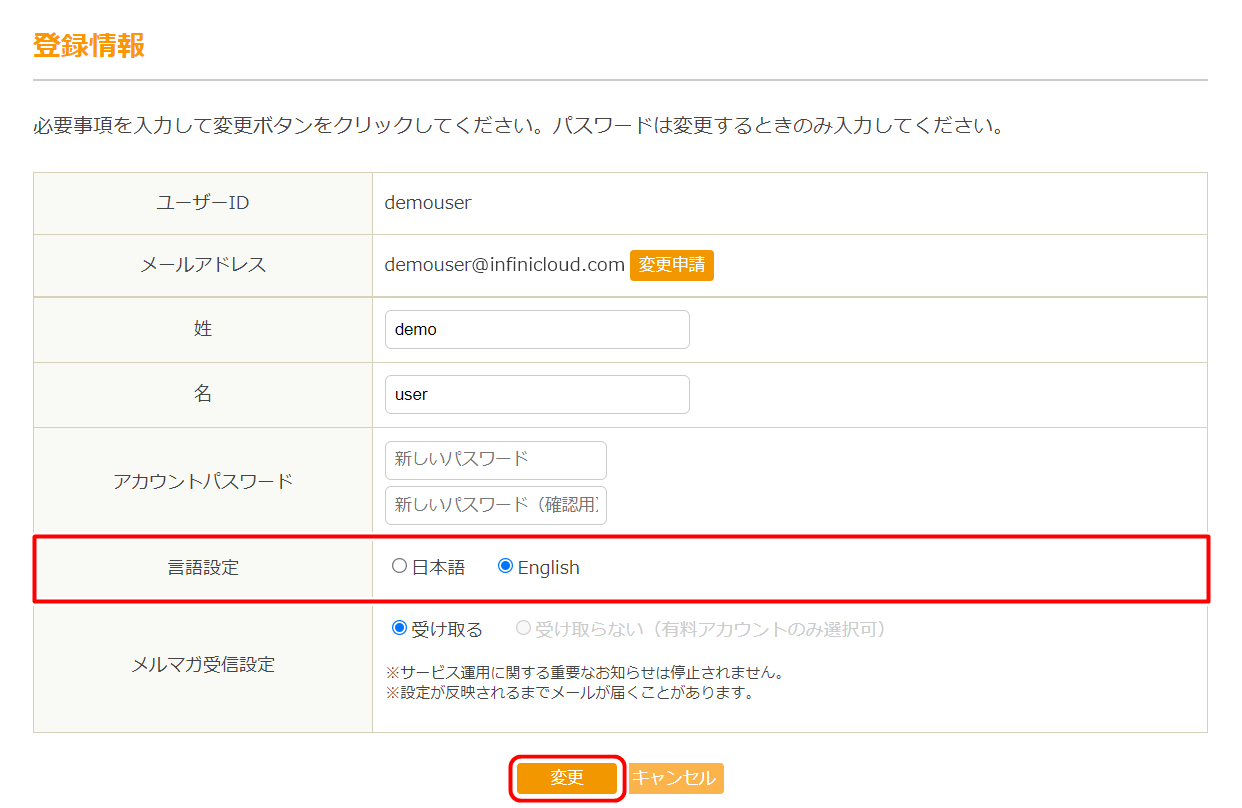
Task: Select the English language radio button
Action: 506,566
